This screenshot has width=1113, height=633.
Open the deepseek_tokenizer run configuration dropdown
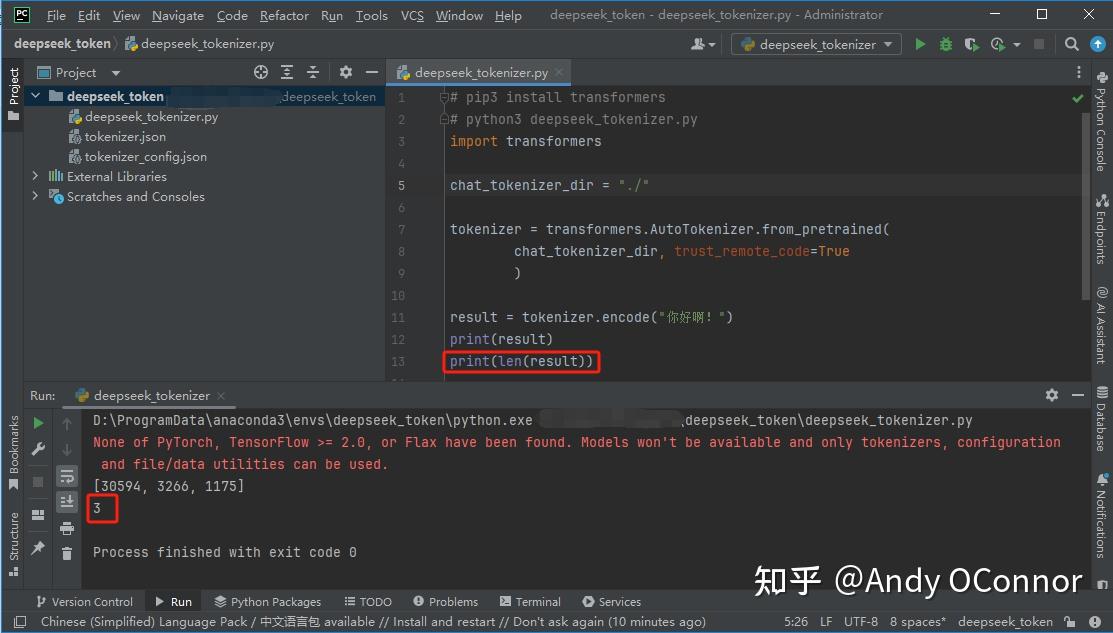[816, 44]
